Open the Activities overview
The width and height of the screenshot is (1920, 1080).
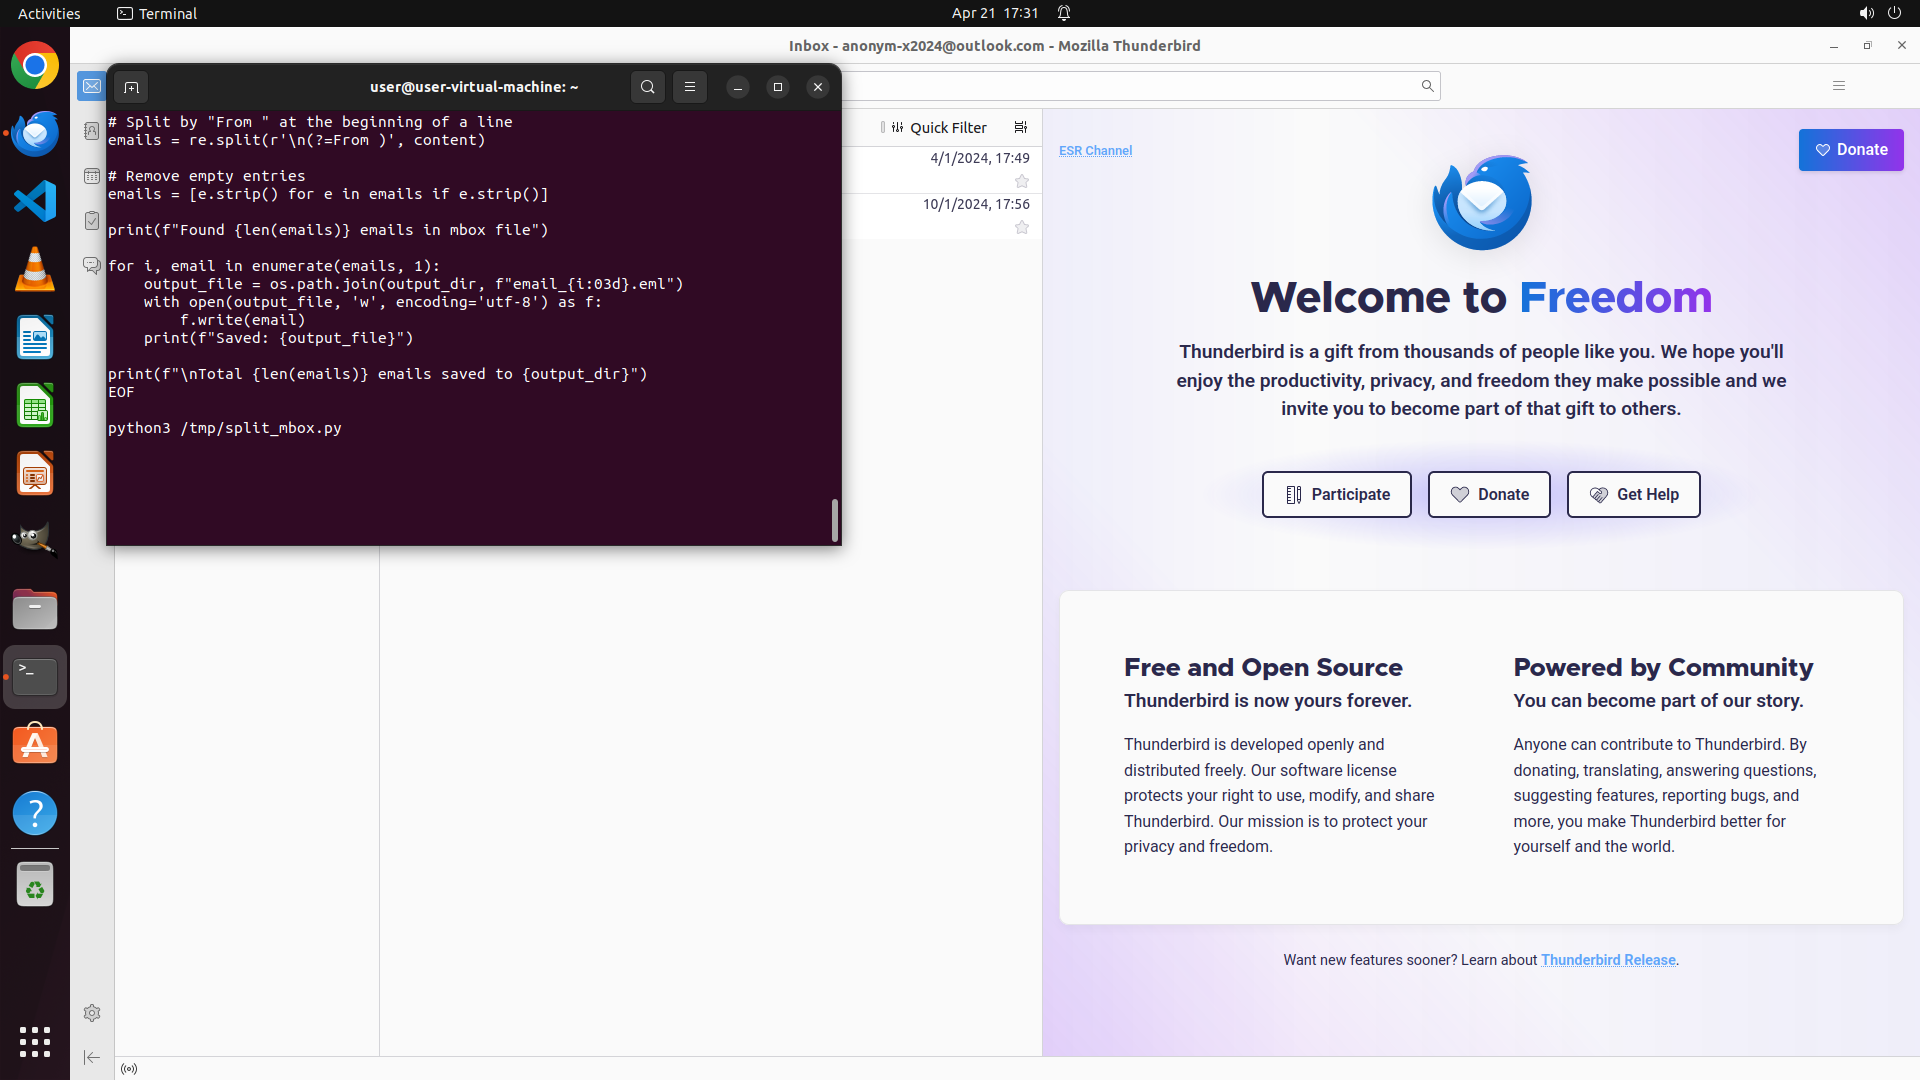tap(49, 13)
